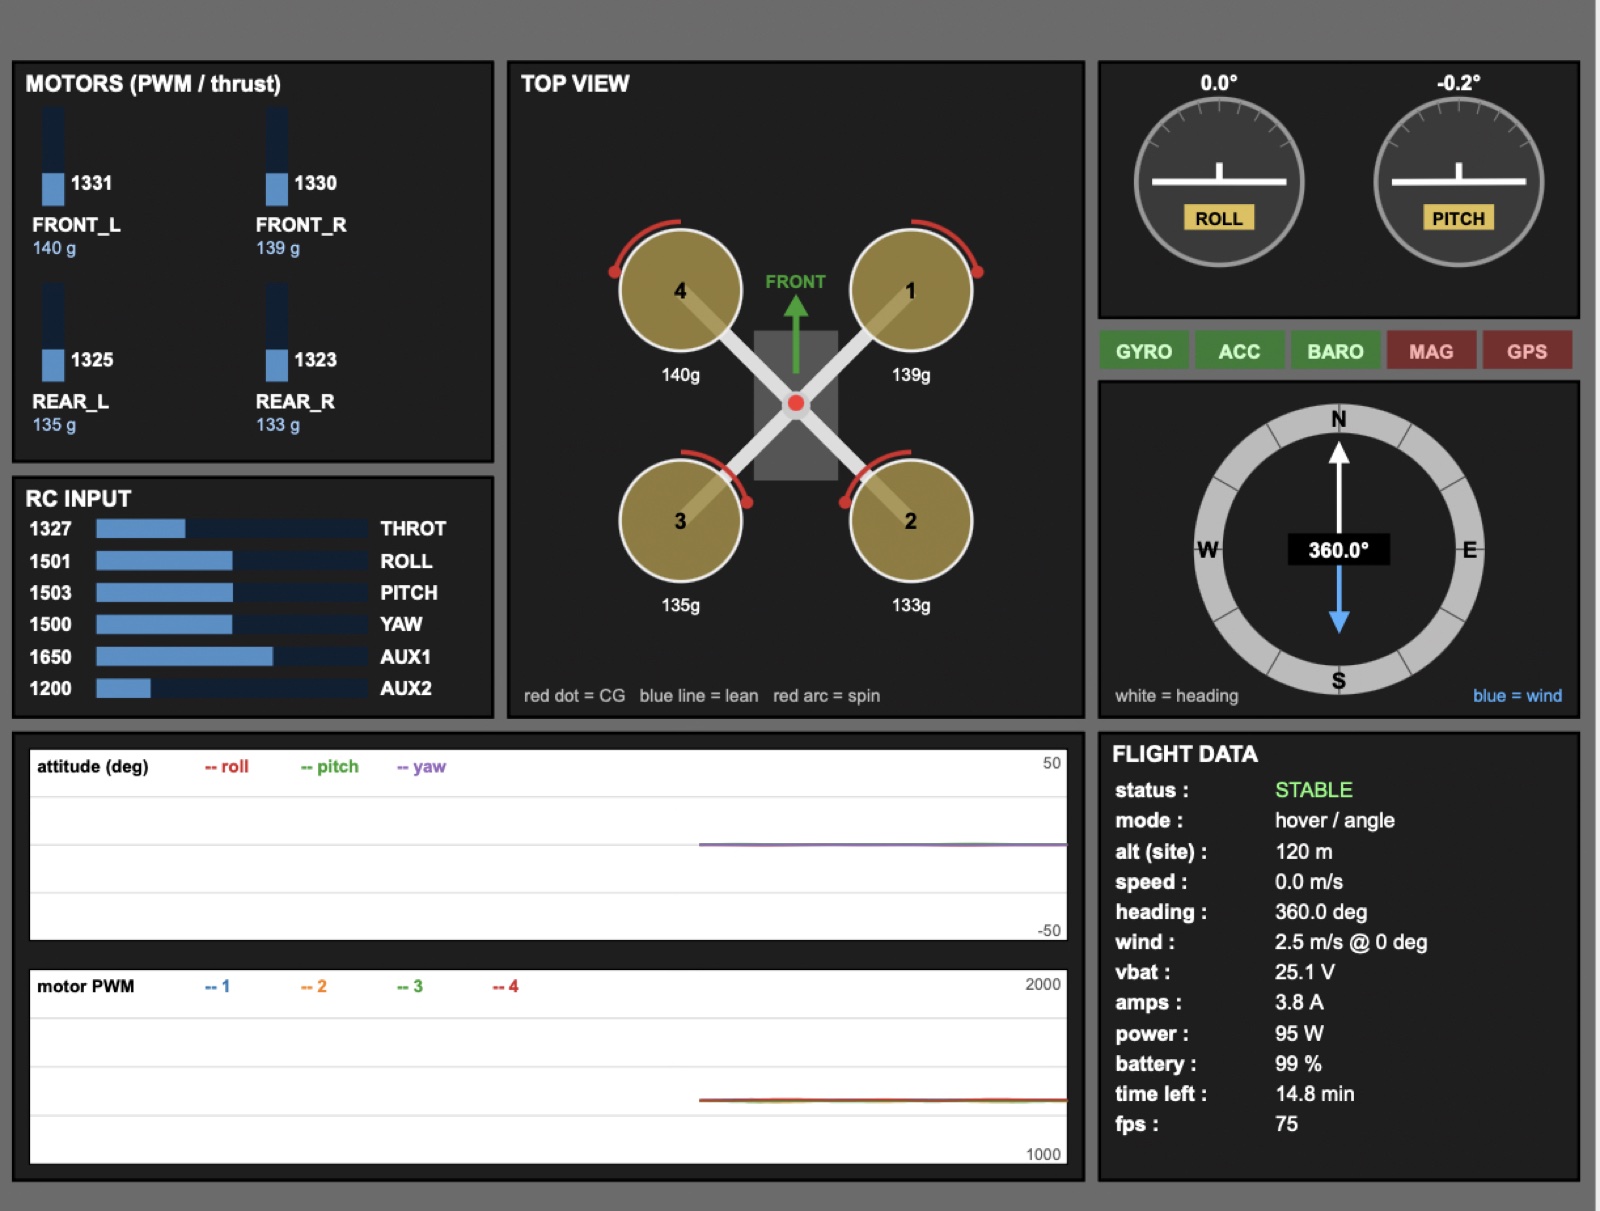Screen dimensions: 1600x1211
Task: Click the red CG dot at frame center
Action: click(796, 403)
